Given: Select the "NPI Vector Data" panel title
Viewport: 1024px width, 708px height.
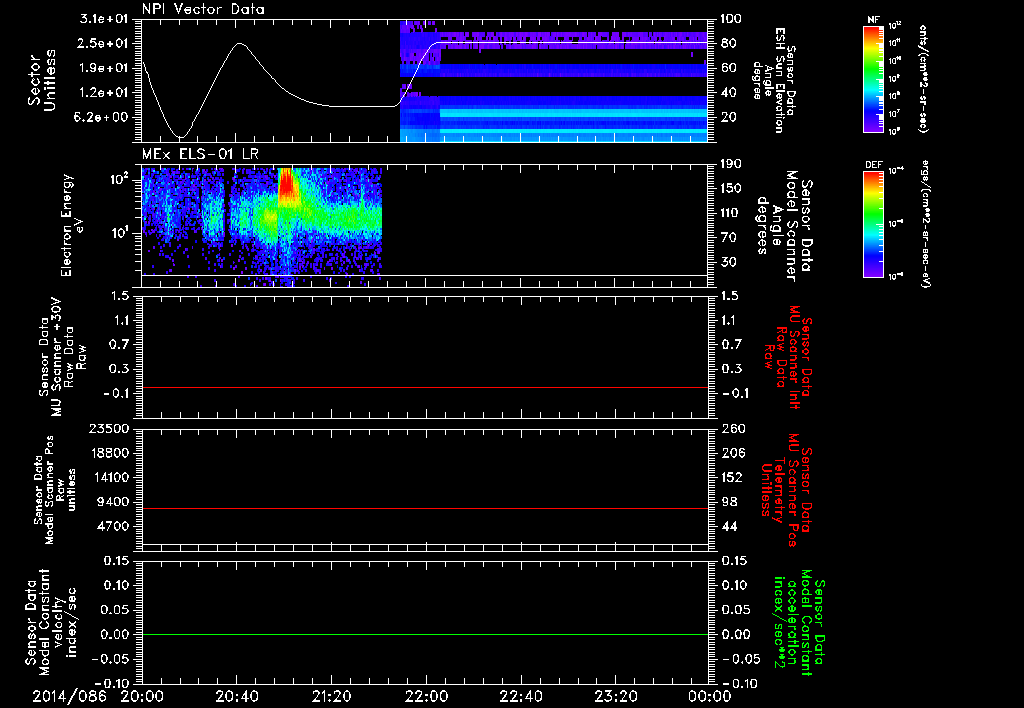Looking at the screenshot, I should tap(203, 9).
